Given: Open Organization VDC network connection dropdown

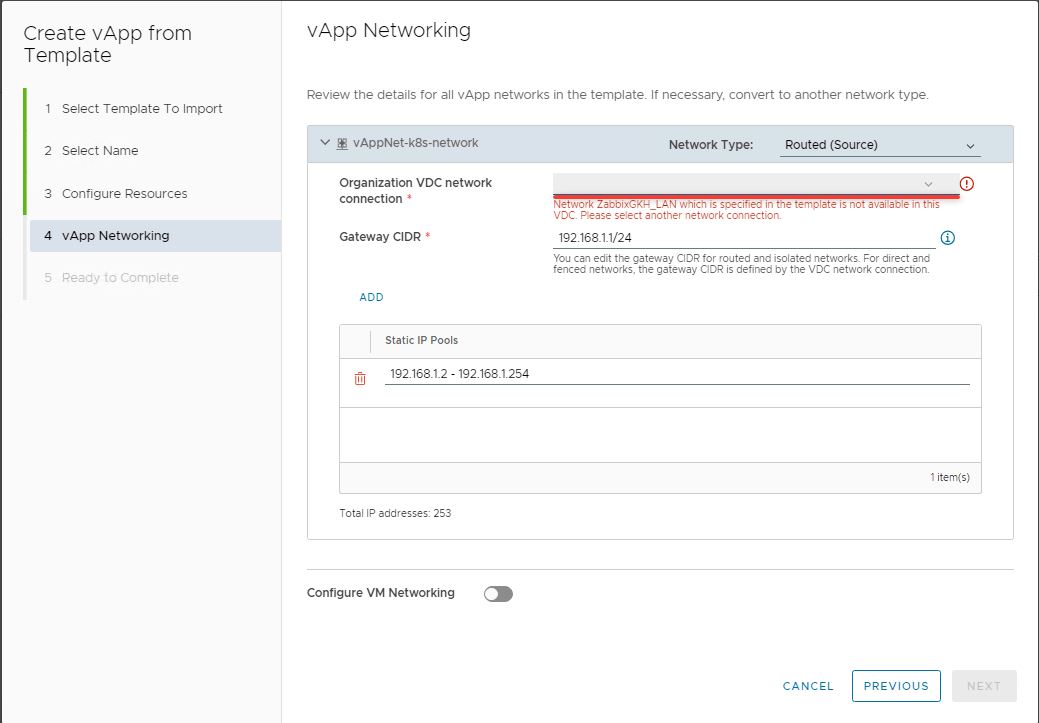Looking at the screenshot, I should [x=755, y=184].
